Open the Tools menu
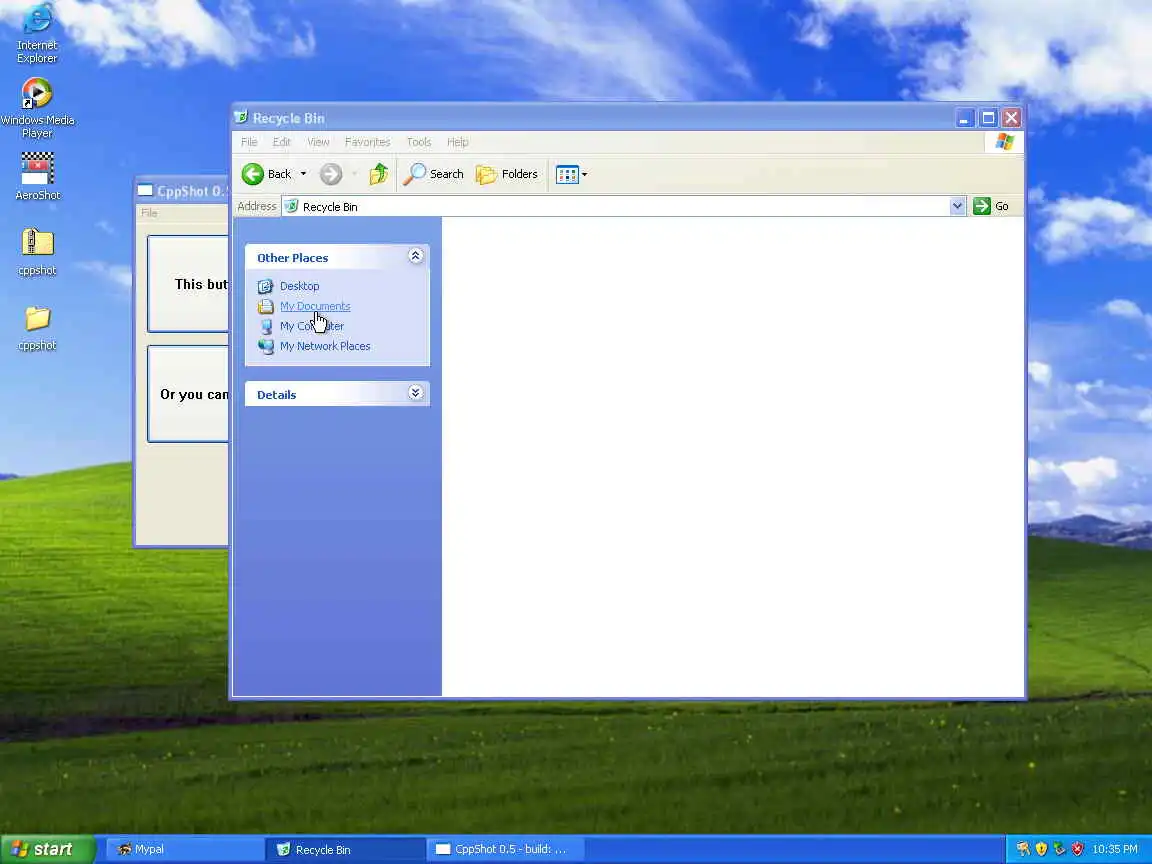Viewport: 1152px width, 864px height. [x=419, y=142]
